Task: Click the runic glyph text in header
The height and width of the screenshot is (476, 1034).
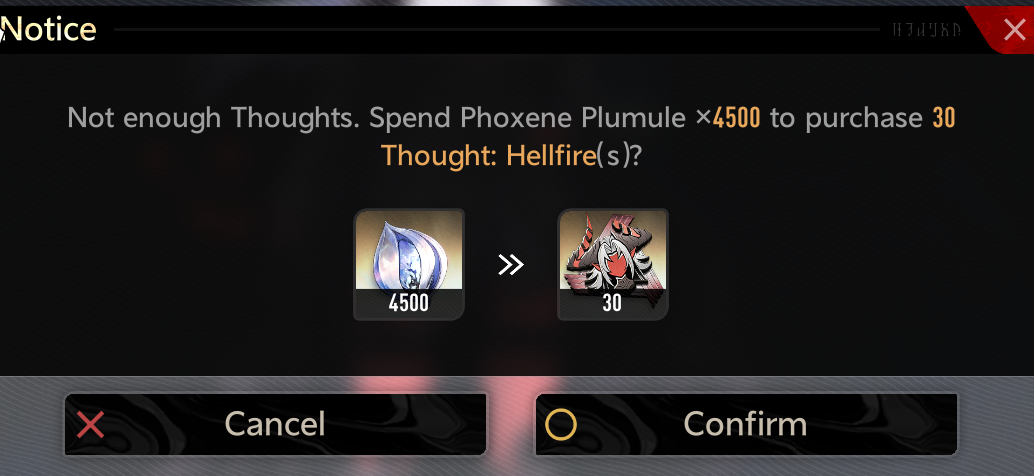Action: [x=927, y=30]
